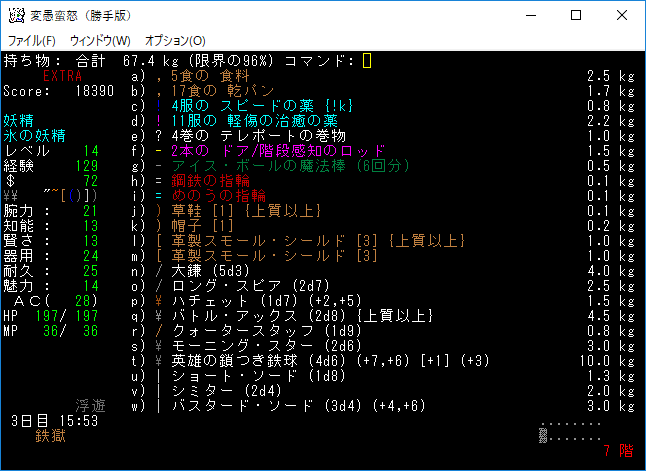Image resolution: width=646 pixels, height=471 pixels.
Task: Open the ウィンドウ(W) menu
Action: coord(100,41)
